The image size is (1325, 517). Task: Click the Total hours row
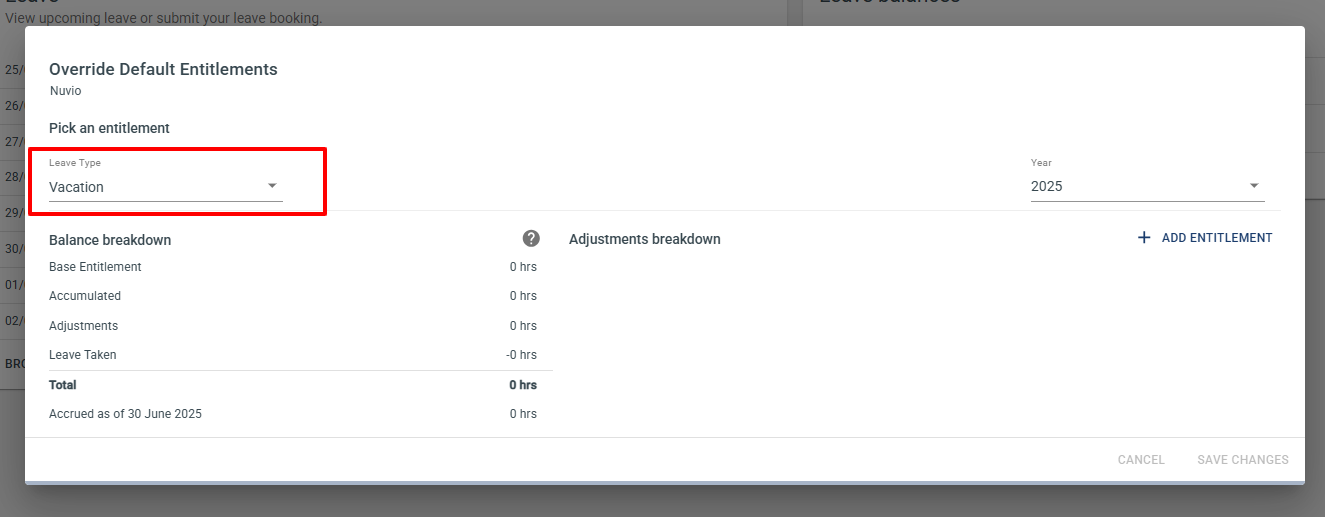(x=293, y=385)
